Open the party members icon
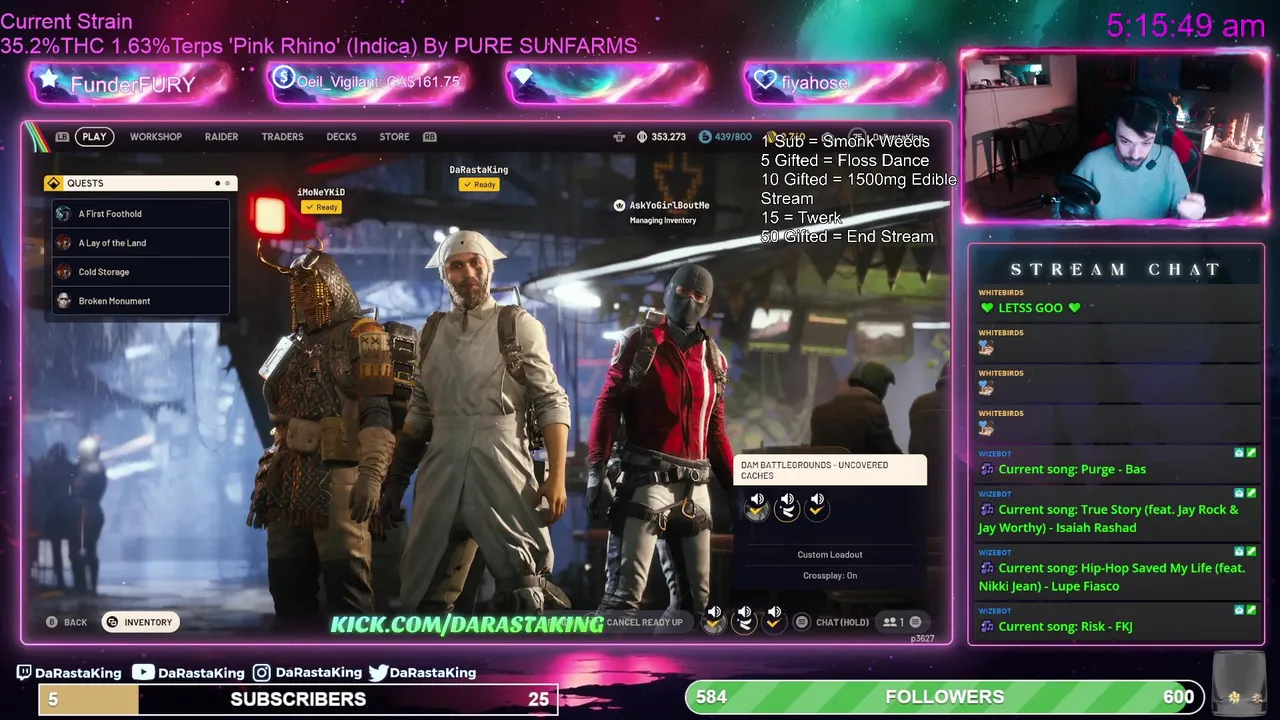Viewport: 1280px width, 720px height. click(889, 622)
